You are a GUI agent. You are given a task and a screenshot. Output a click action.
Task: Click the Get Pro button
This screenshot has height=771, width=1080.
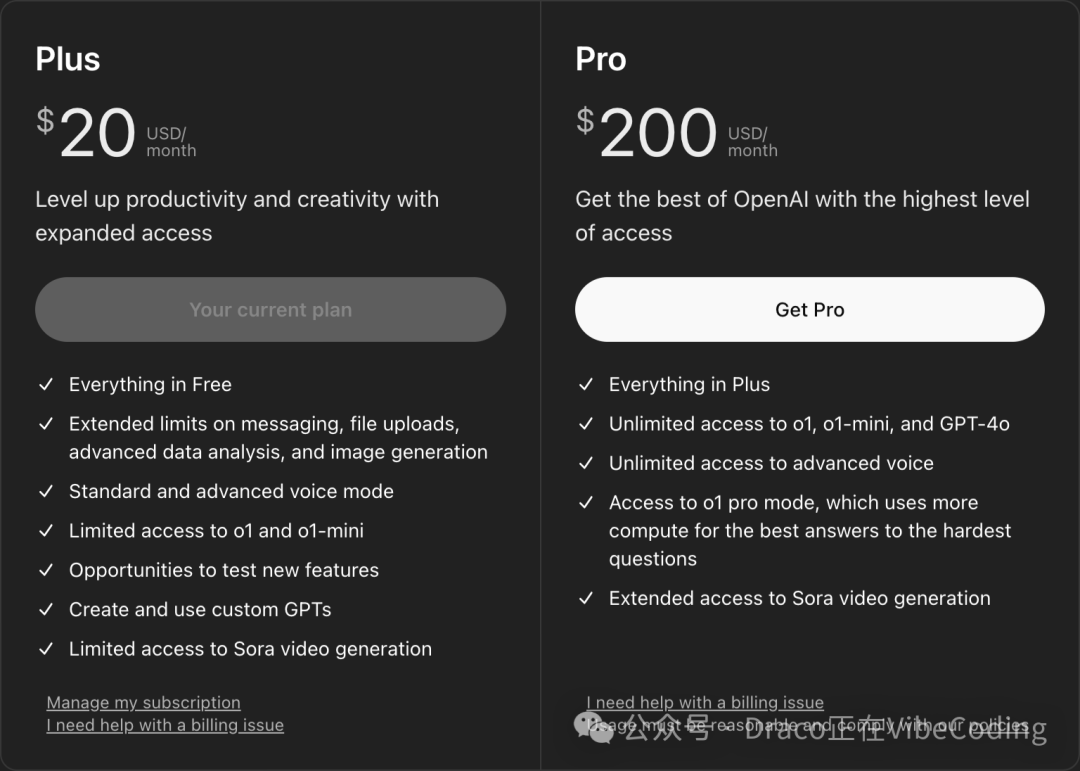pos(809,309)
